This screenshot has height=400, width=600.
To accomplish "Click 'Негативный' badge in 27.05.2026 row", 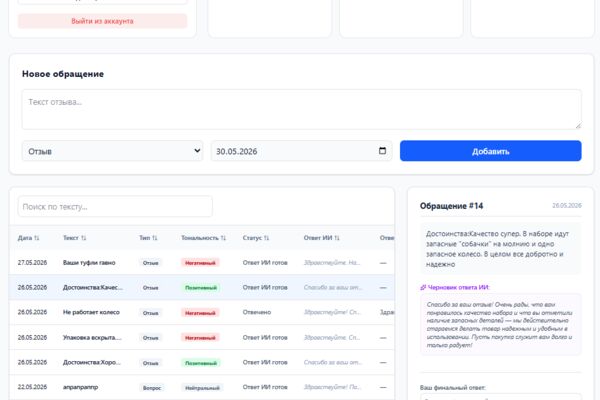I will point(200,263).
